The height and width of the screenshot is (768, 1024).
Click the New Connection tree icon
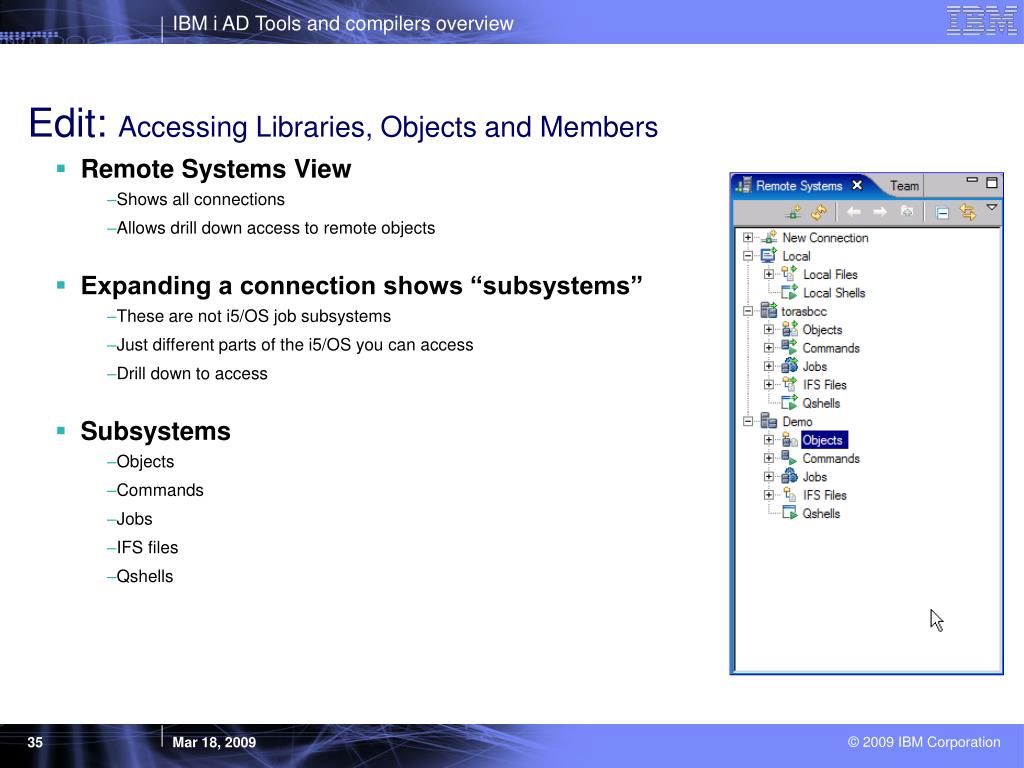point(769,237)
